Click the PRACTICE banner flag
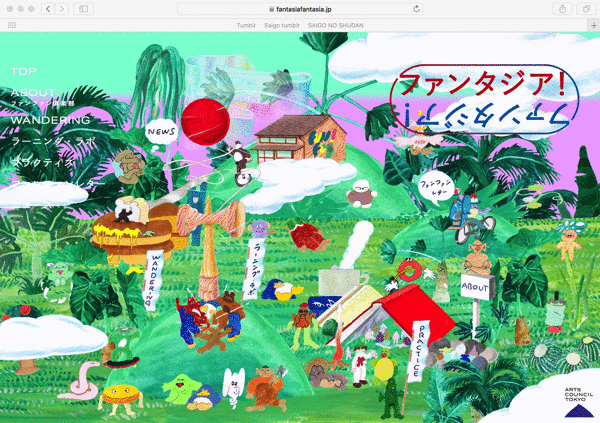 coord(419,350)
